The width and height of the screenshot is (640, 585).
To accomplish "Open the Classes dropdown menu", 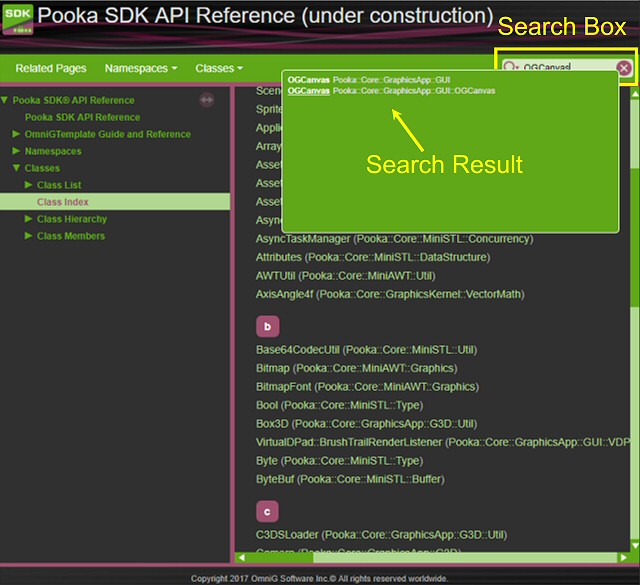I will click(x=219, y=68).
